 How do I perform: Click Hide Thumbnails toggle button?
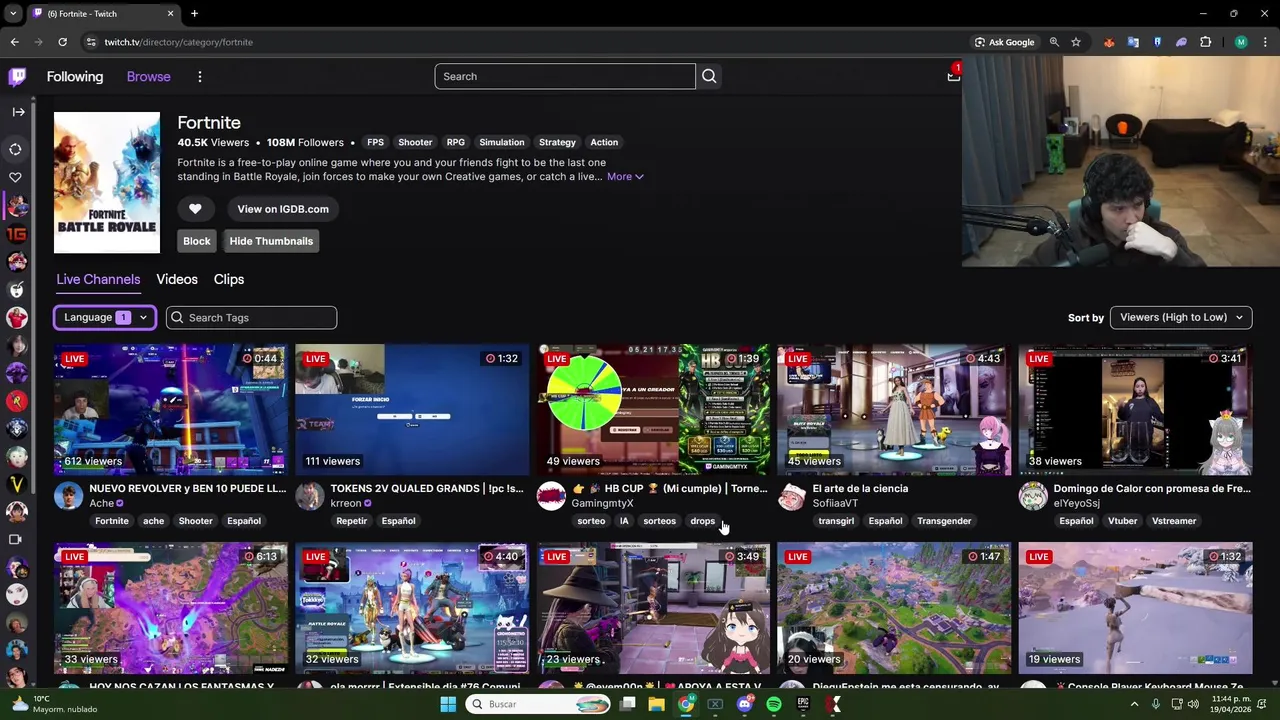(x=271, y=241)
